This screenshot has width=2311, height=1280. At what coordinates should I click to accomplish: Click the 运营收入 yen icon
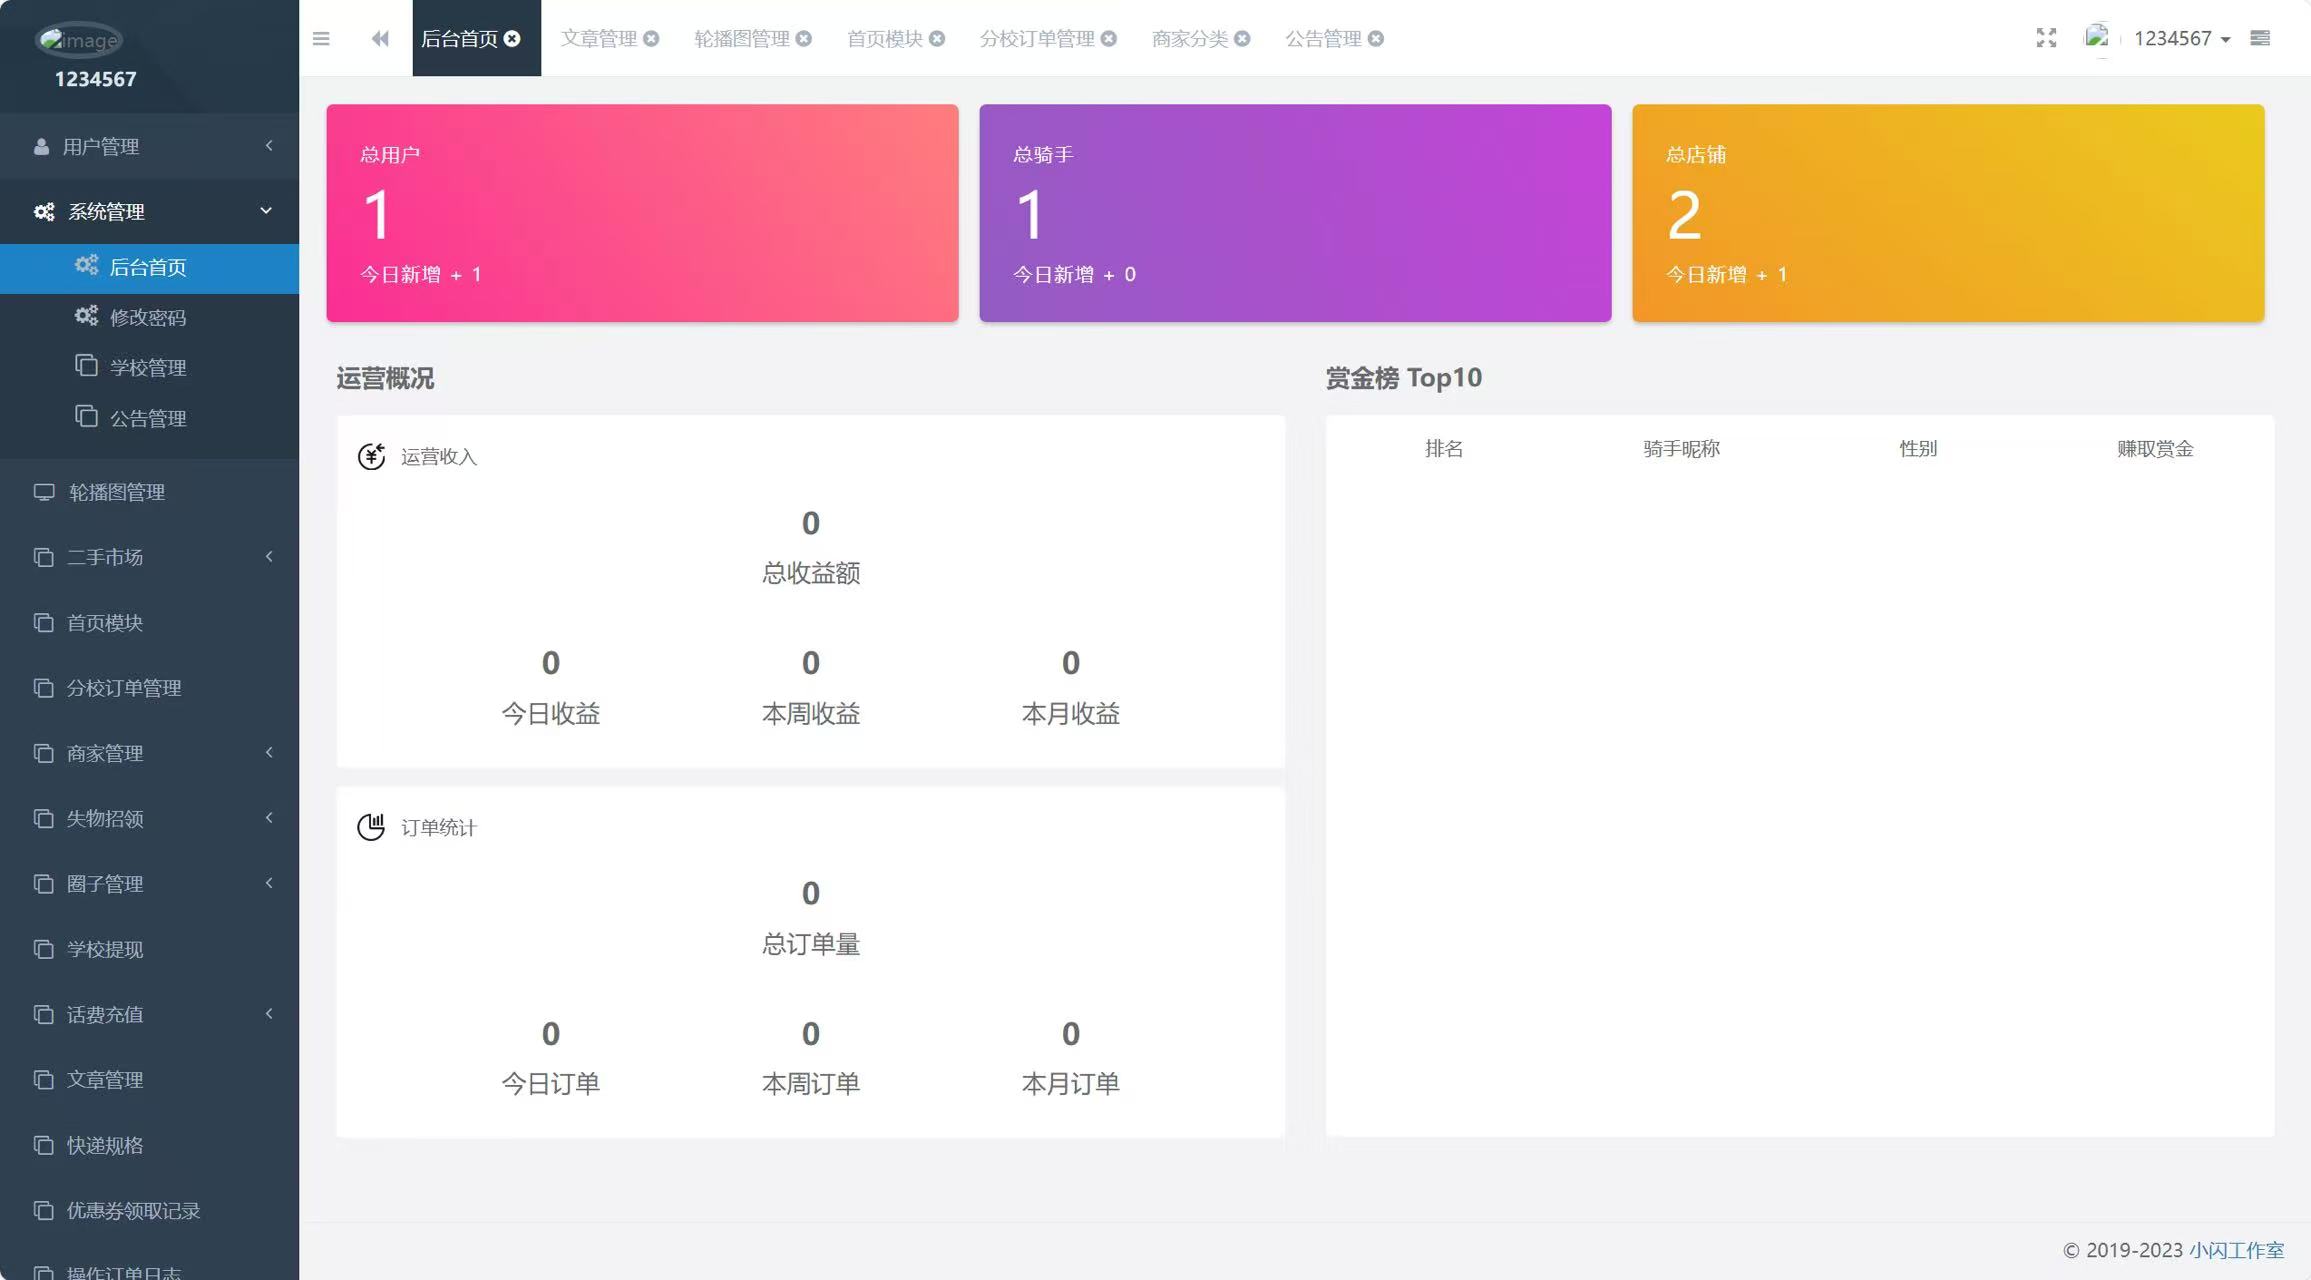click(371, 457)
